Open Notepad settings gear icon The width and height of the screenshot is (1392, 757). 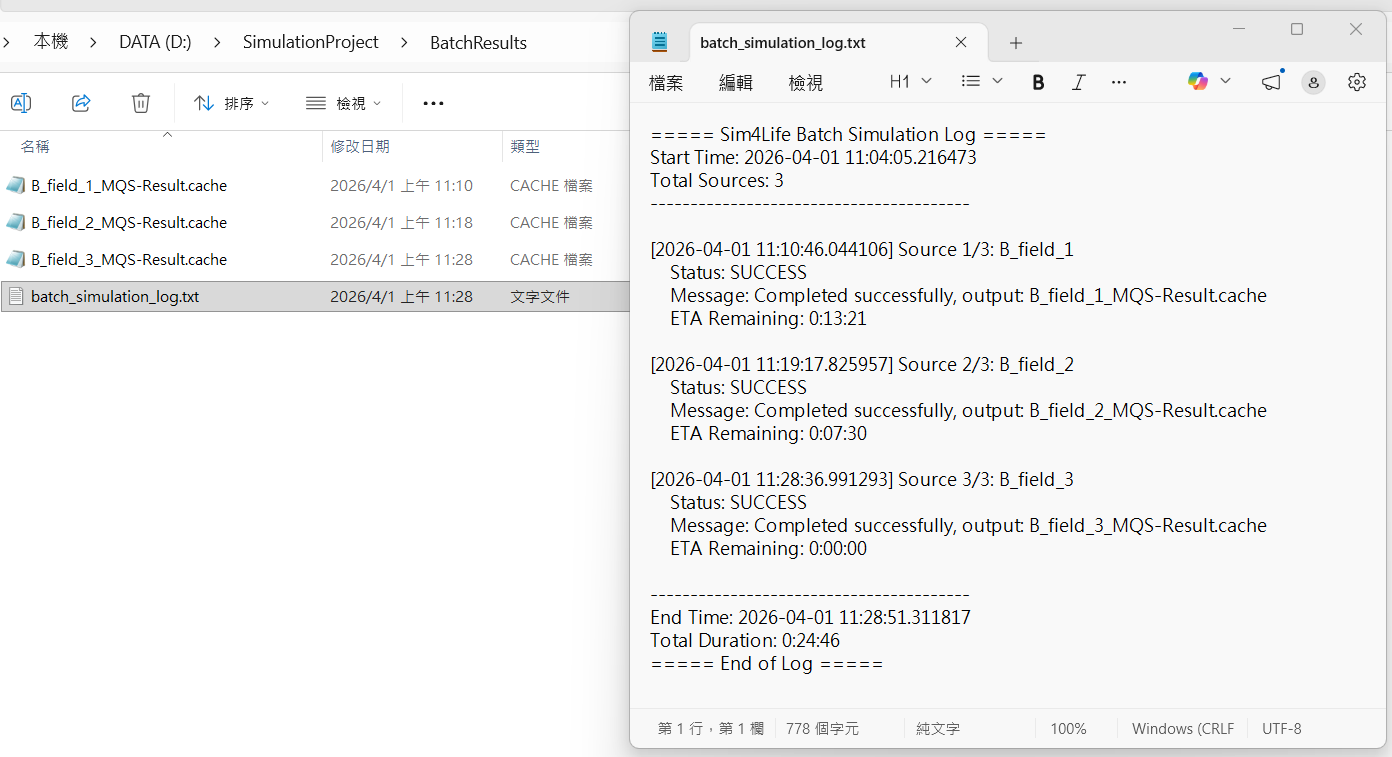pyautogui.click(x=1356, y=82)
